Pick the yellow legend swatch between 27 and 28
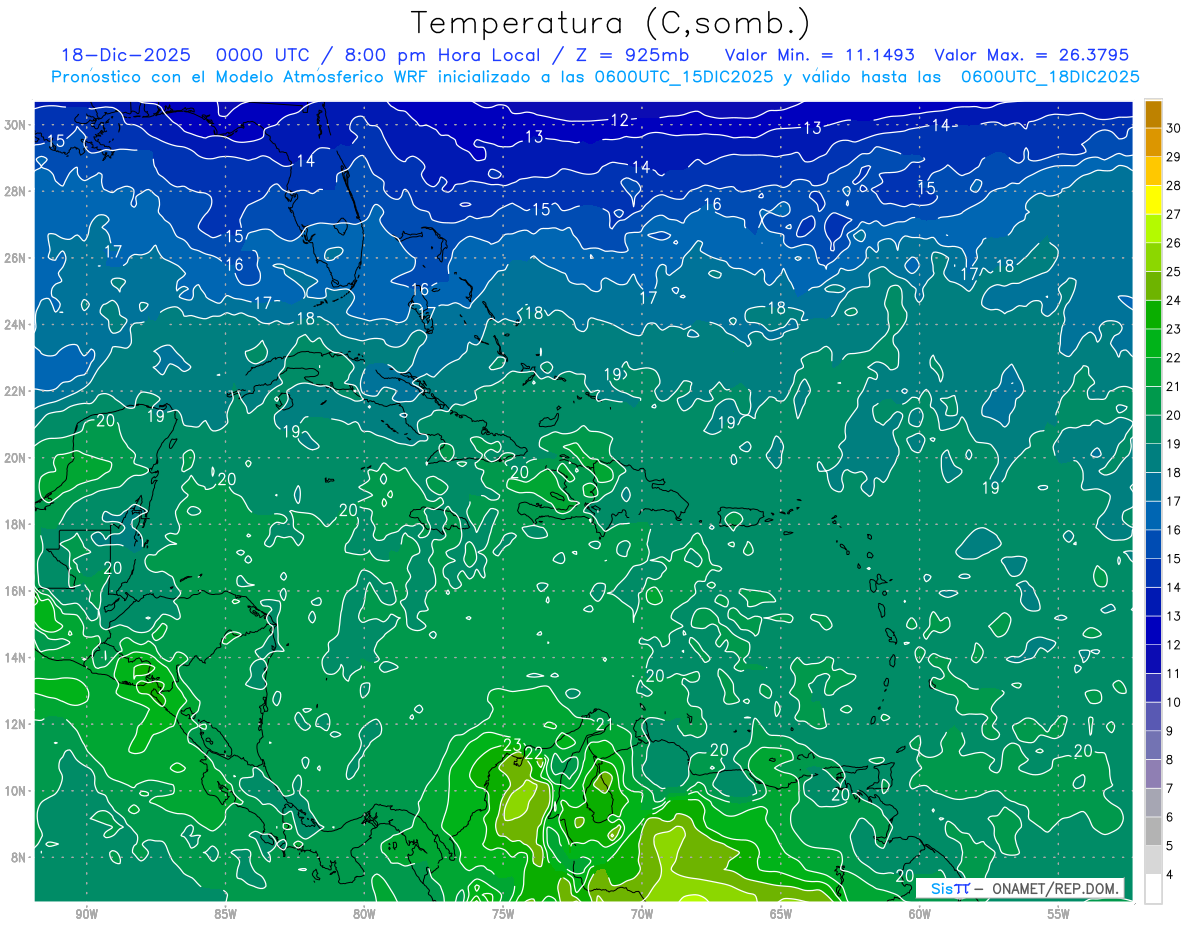 tap(1153, 199)
